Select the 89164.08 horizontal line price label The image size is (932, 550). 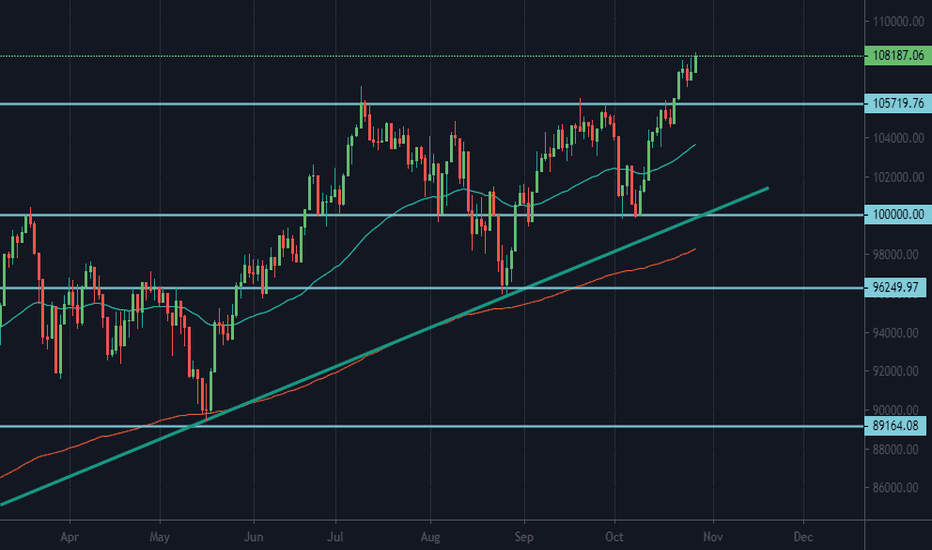(895, 426)
